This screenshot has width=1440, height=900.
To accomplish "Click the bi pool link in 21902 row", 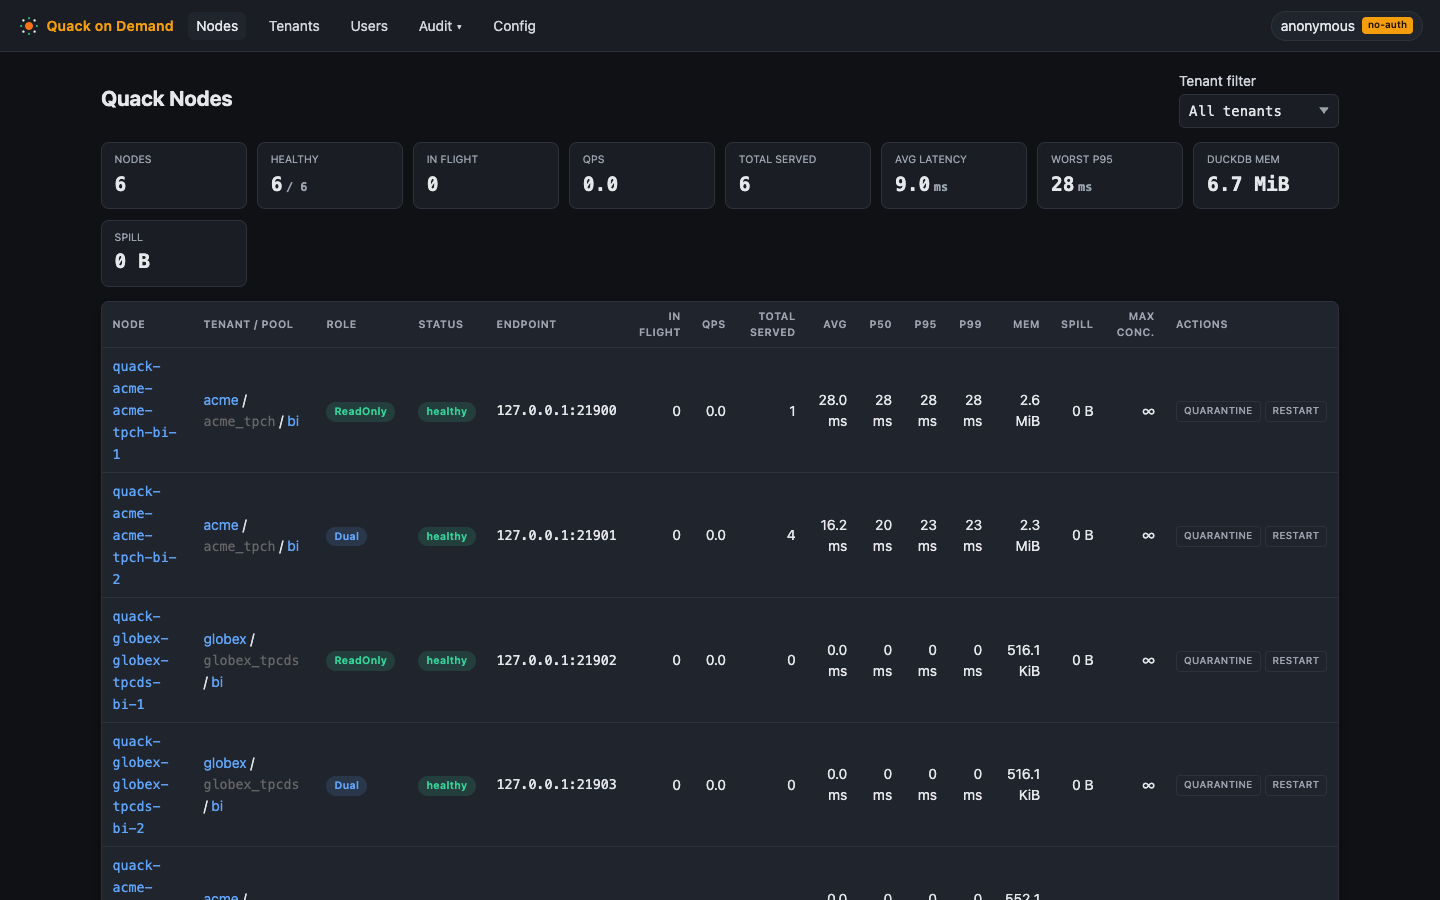I will (x=217, y=682).
